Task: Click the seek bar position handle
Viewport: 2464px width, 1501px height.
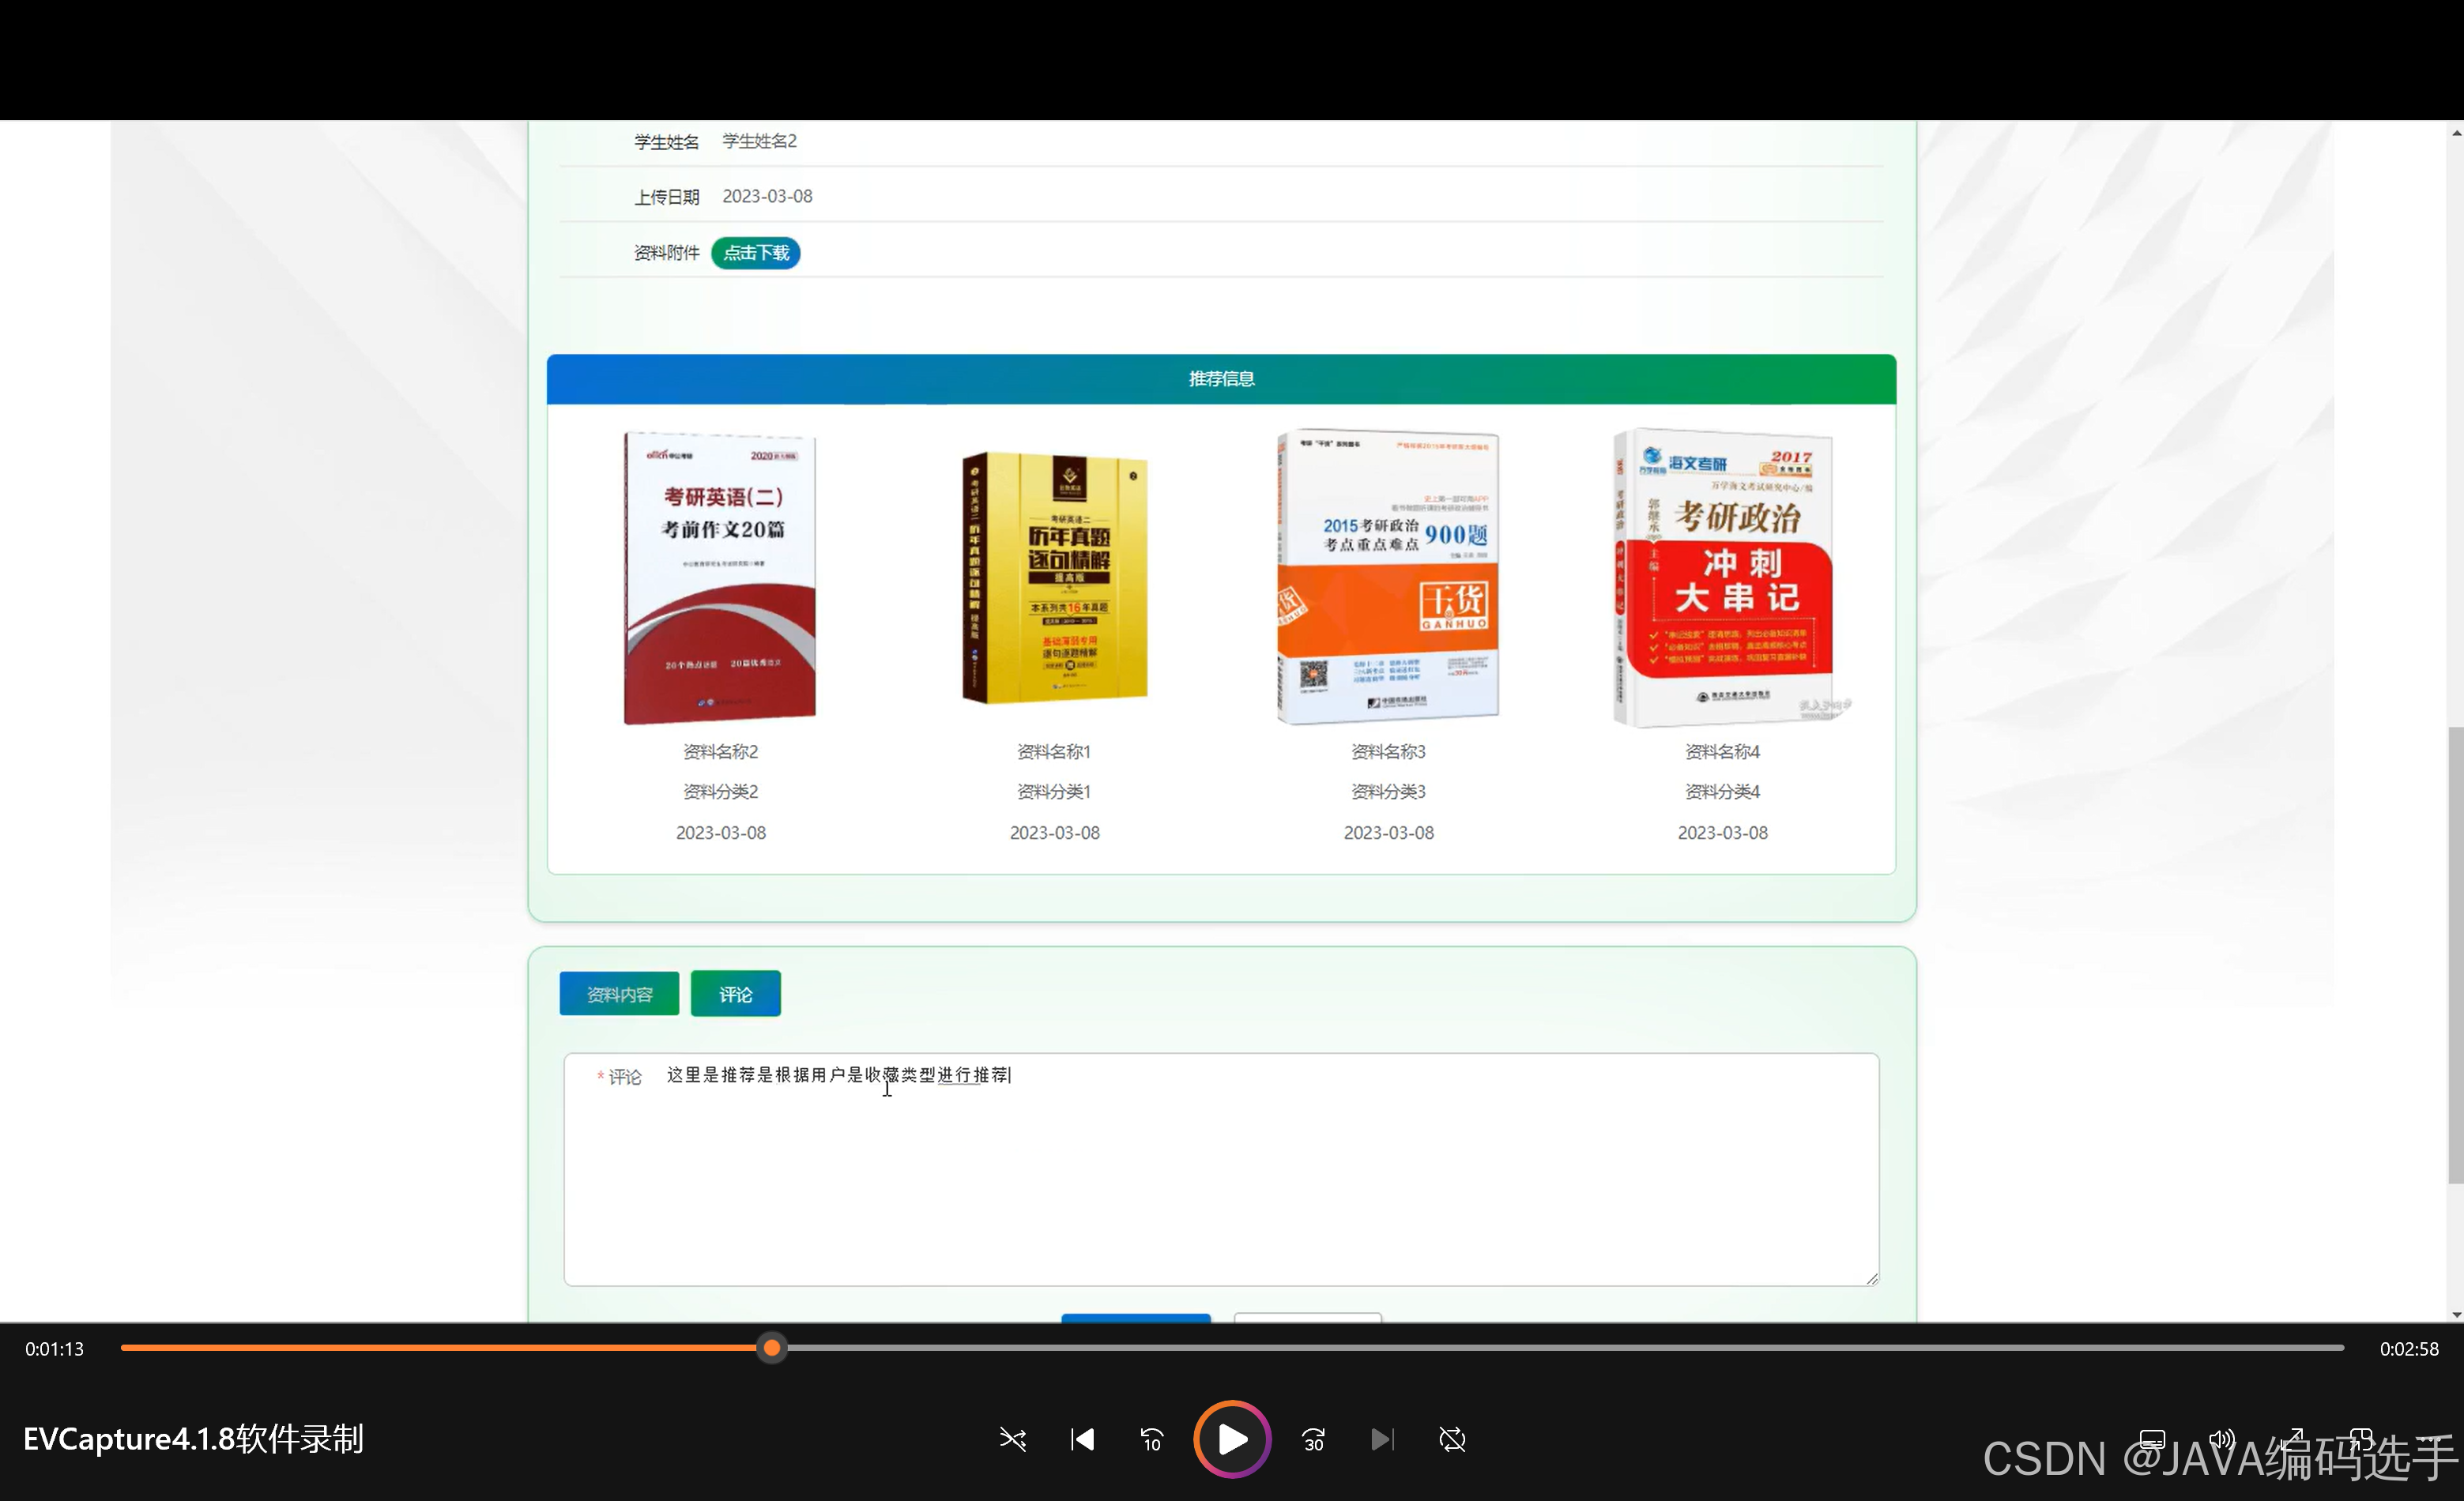Action: (x=771, y=1348)
